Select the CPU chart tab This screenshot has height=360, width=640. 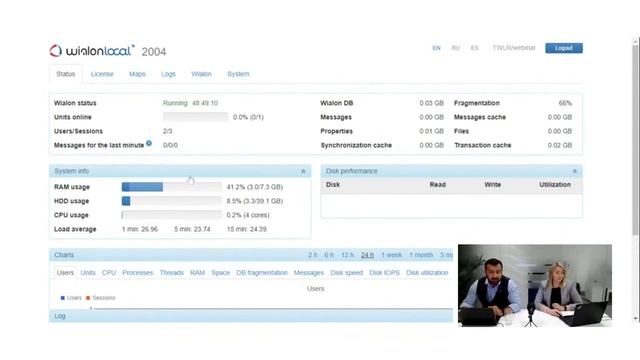[109, 273]
